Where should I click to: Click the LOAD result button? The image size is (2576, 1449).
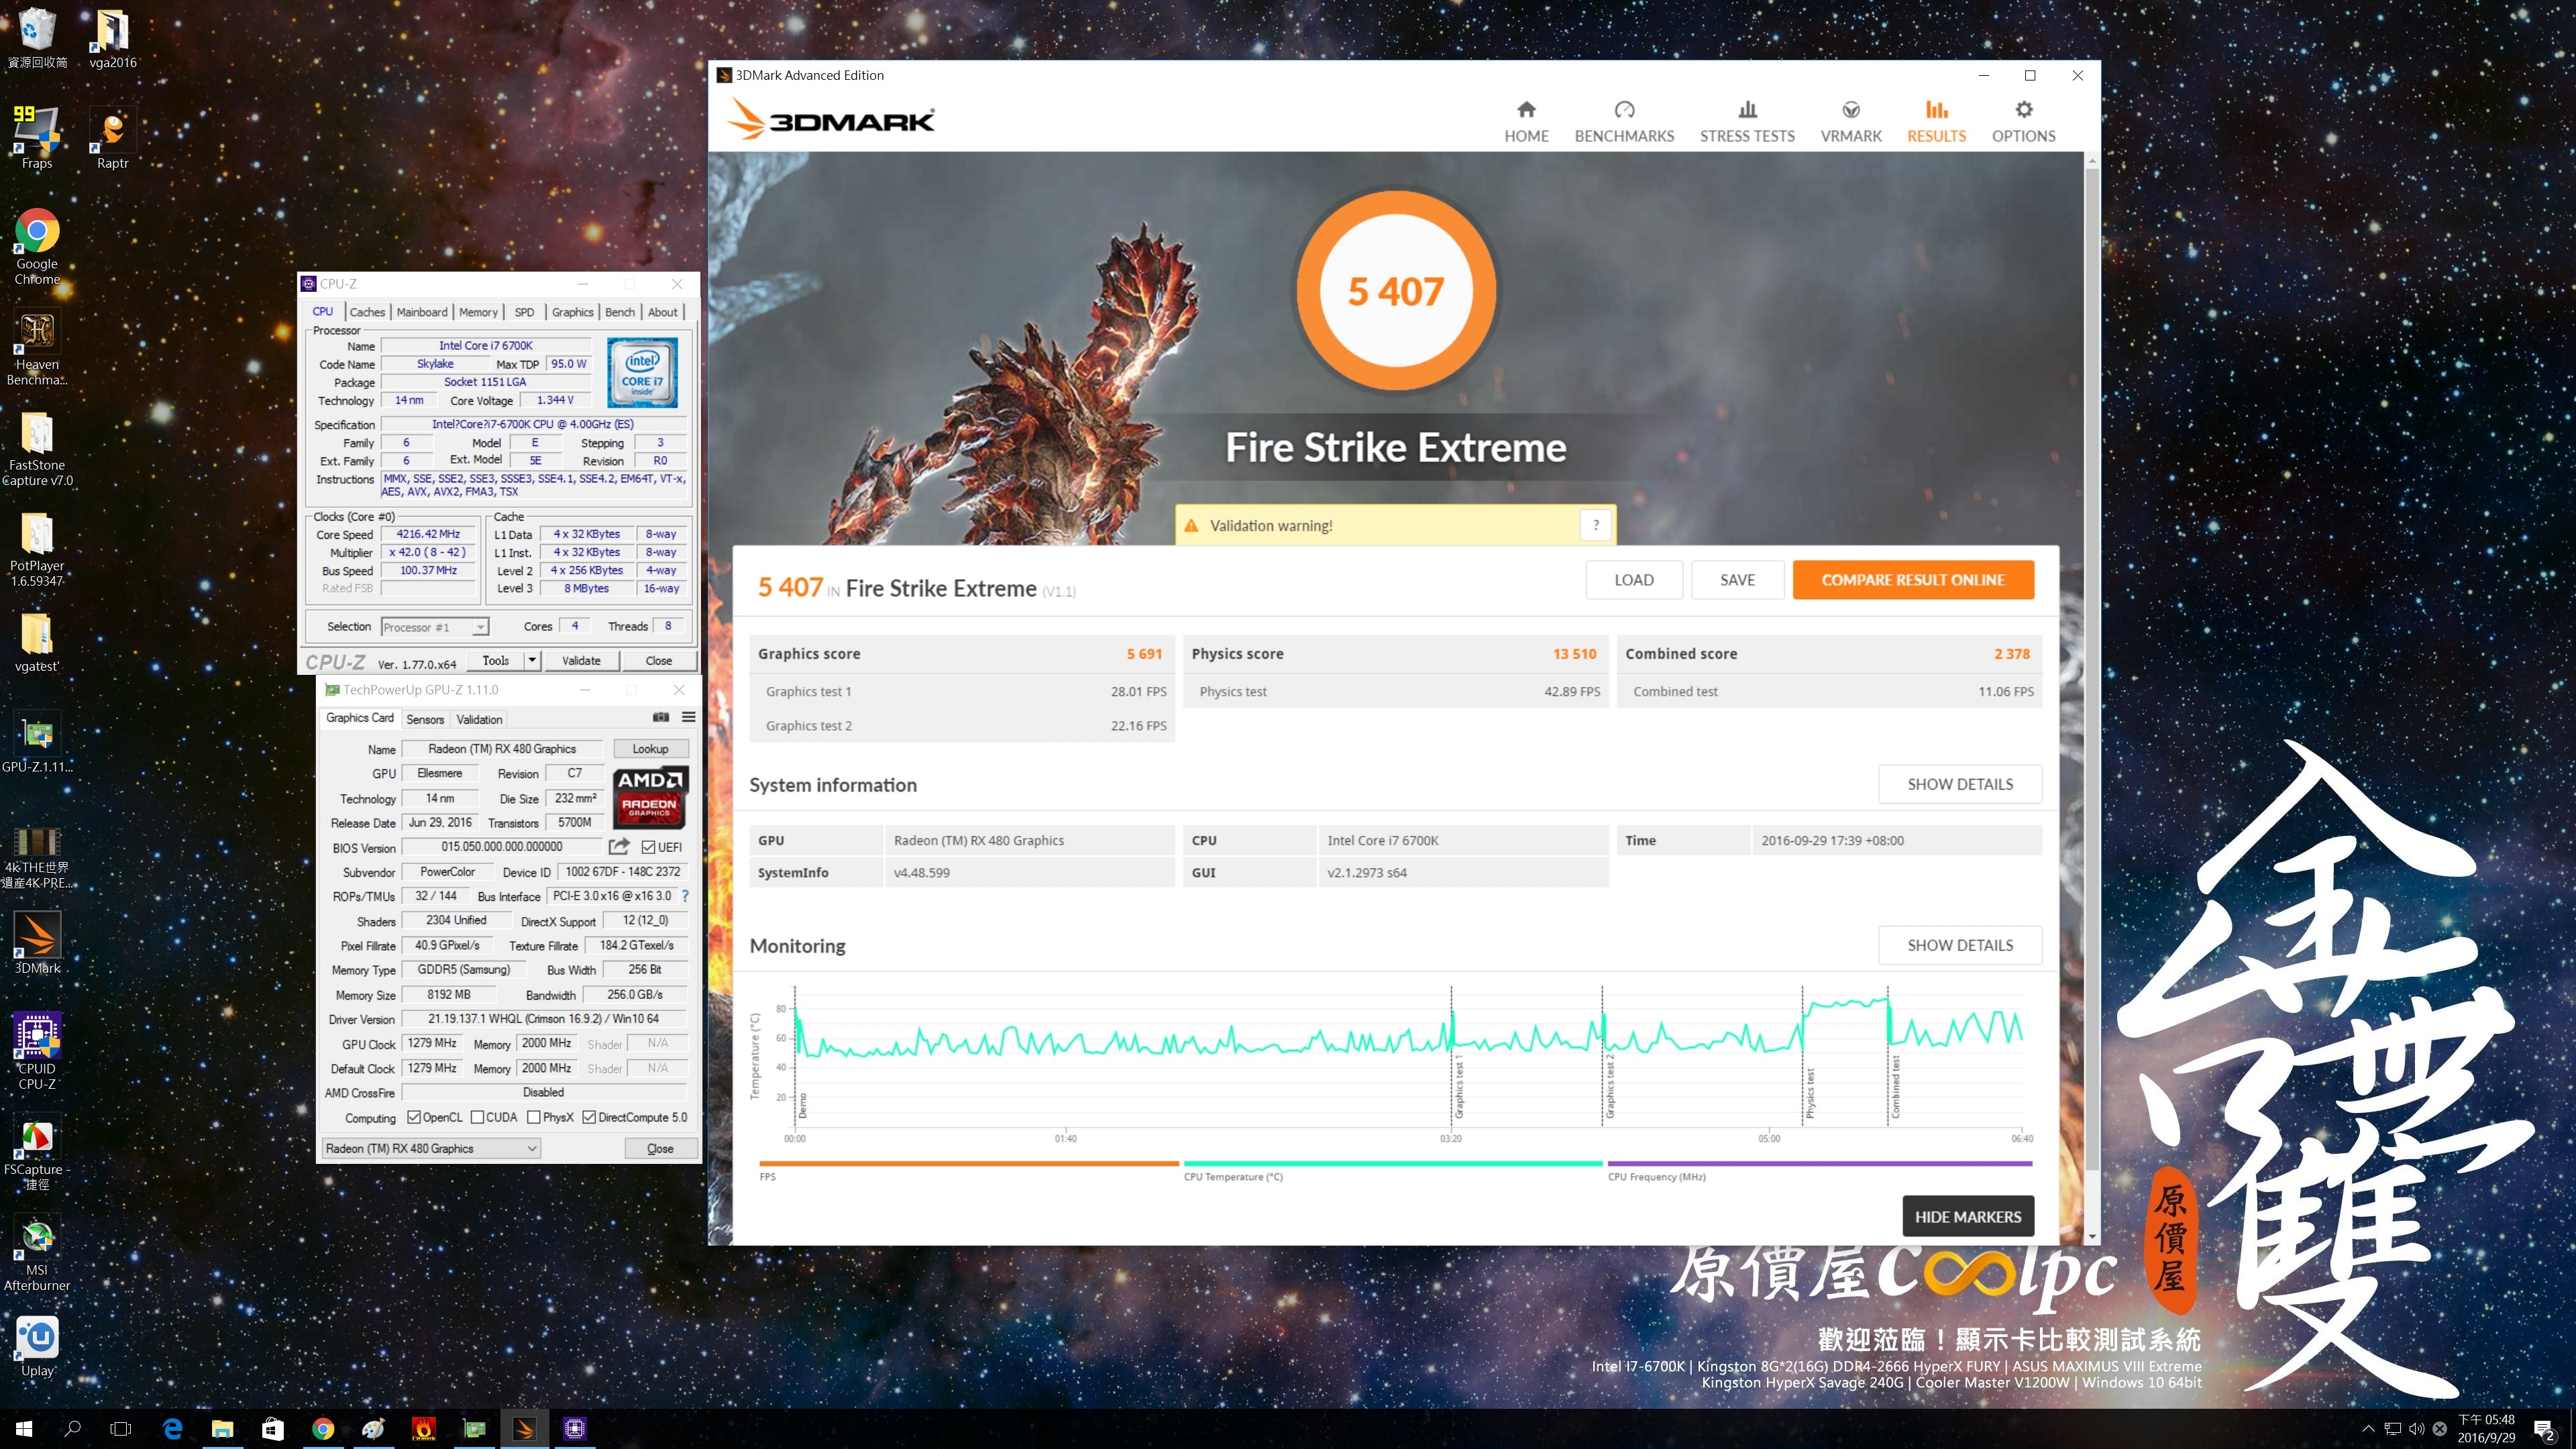pos(1633,580)
